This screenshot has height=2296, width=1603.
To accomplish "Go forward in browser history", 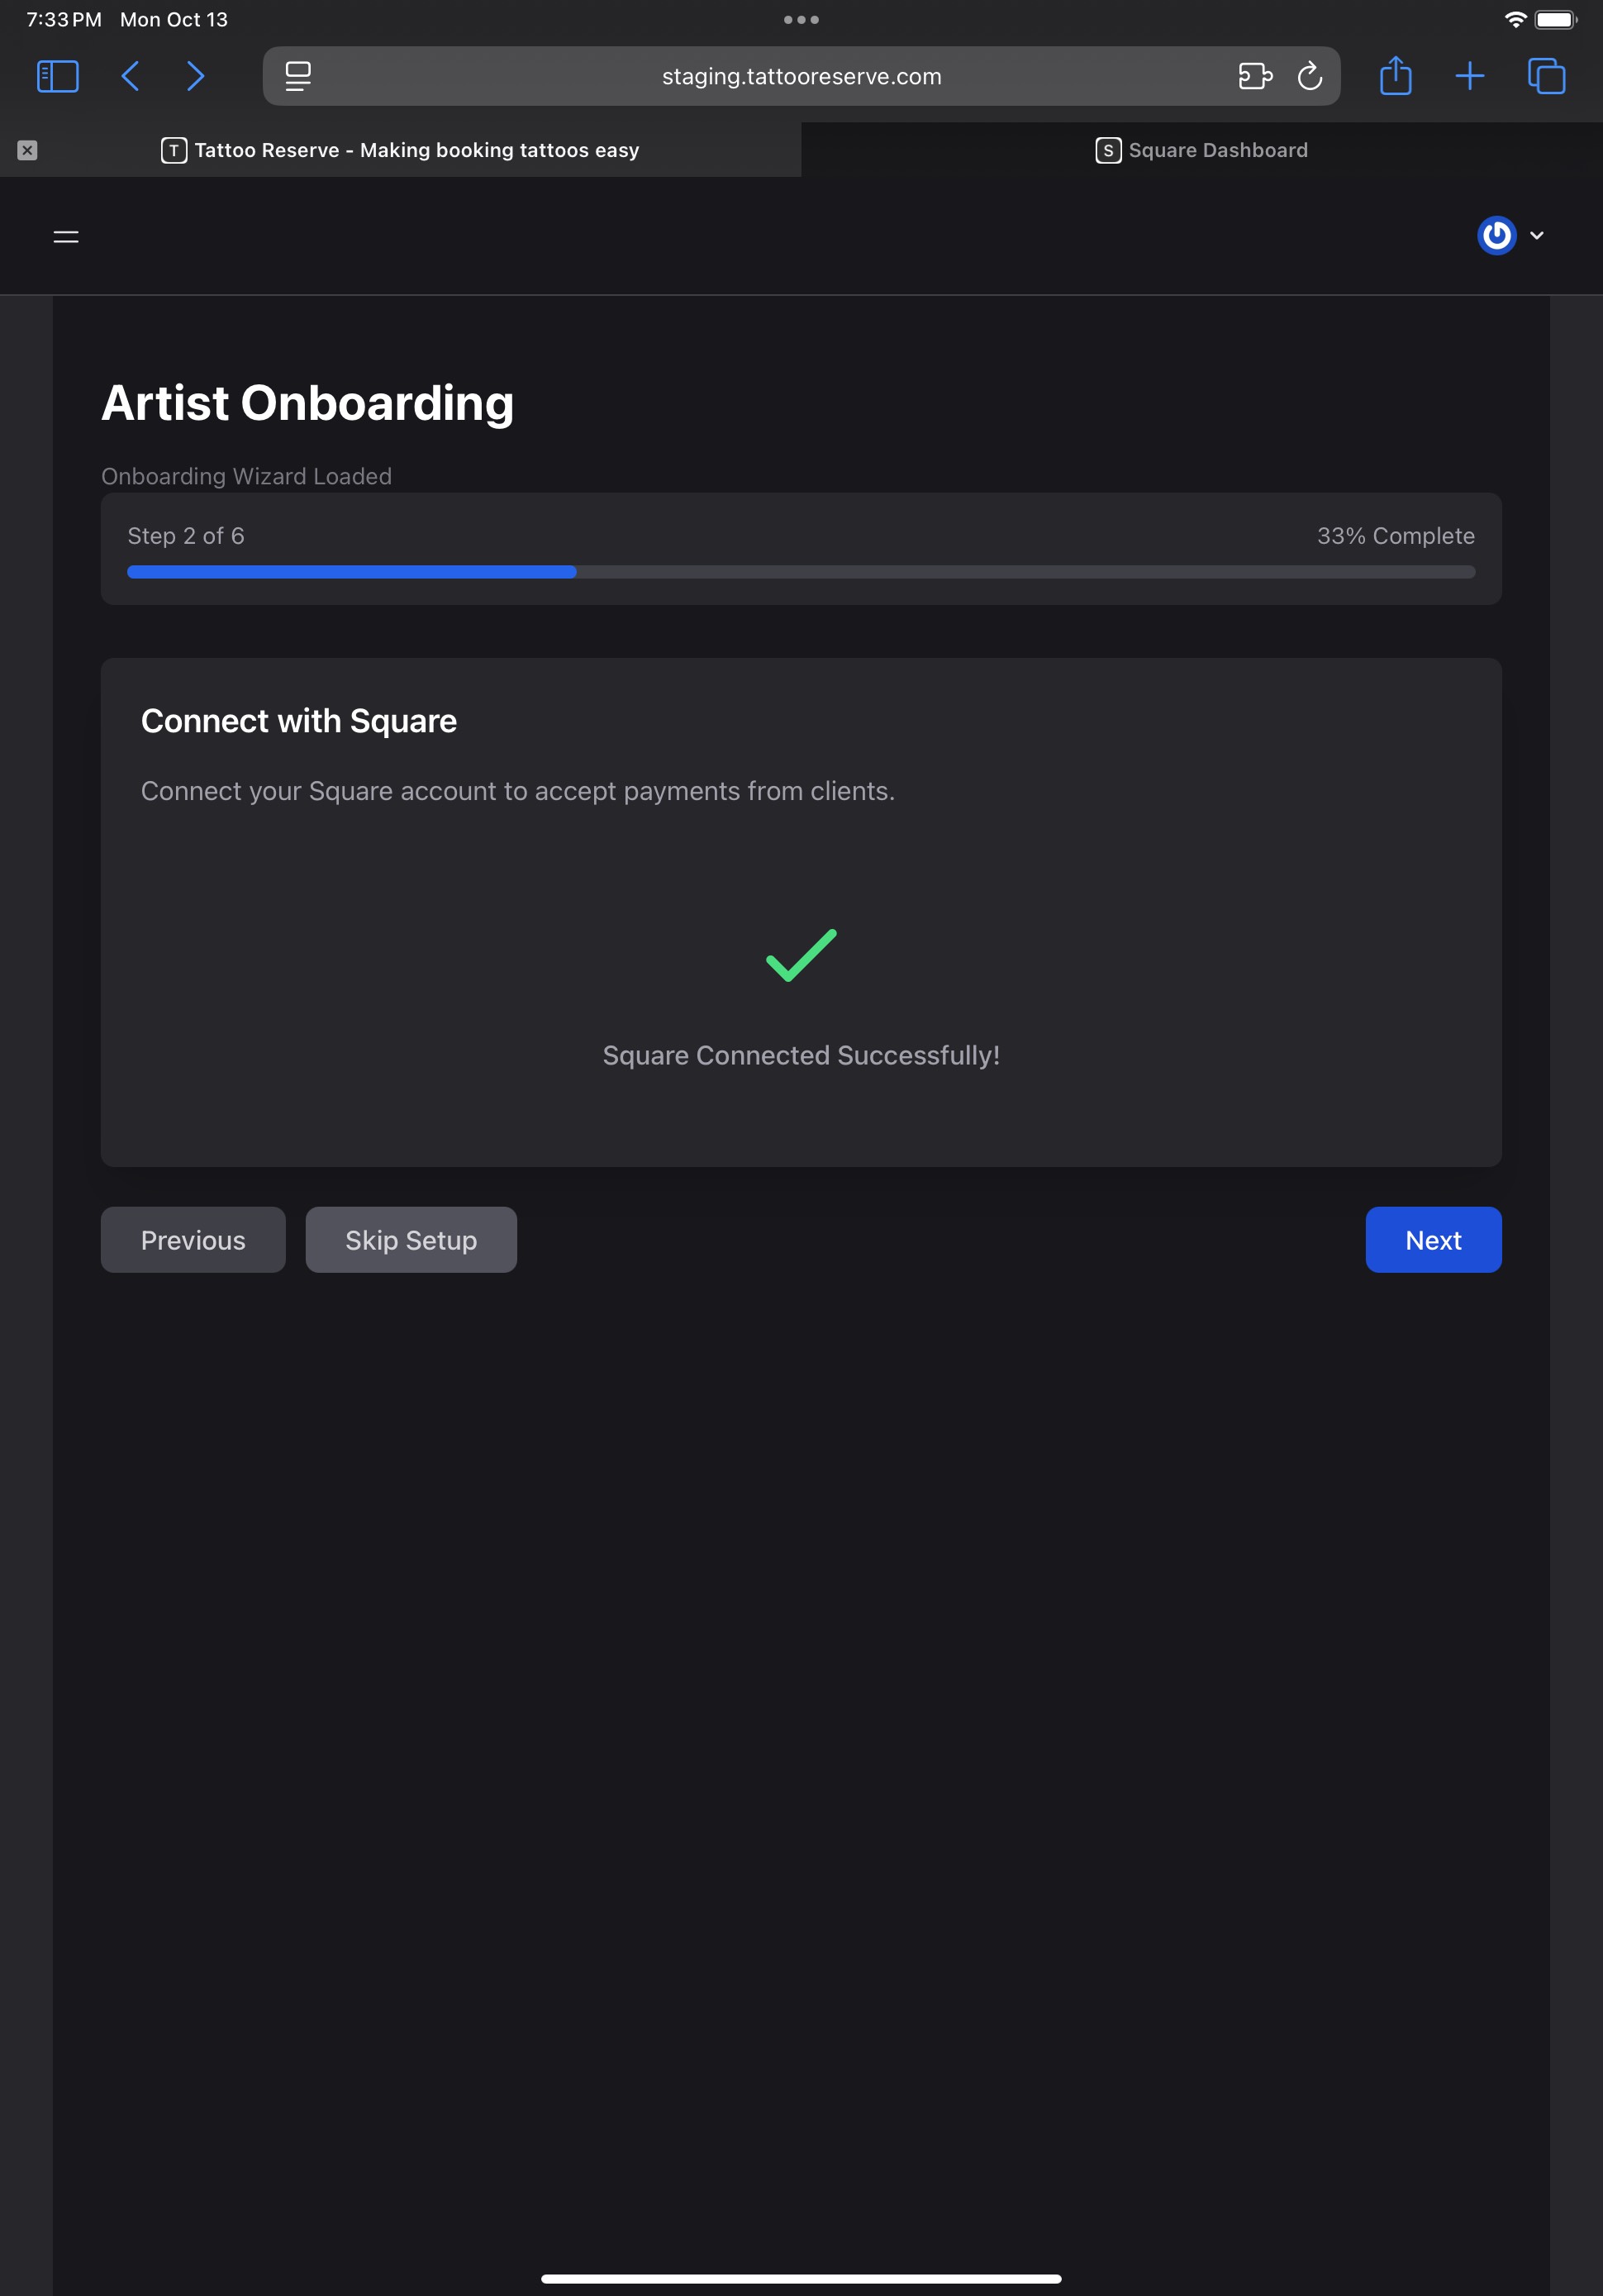I will click(x=196, y=77).
